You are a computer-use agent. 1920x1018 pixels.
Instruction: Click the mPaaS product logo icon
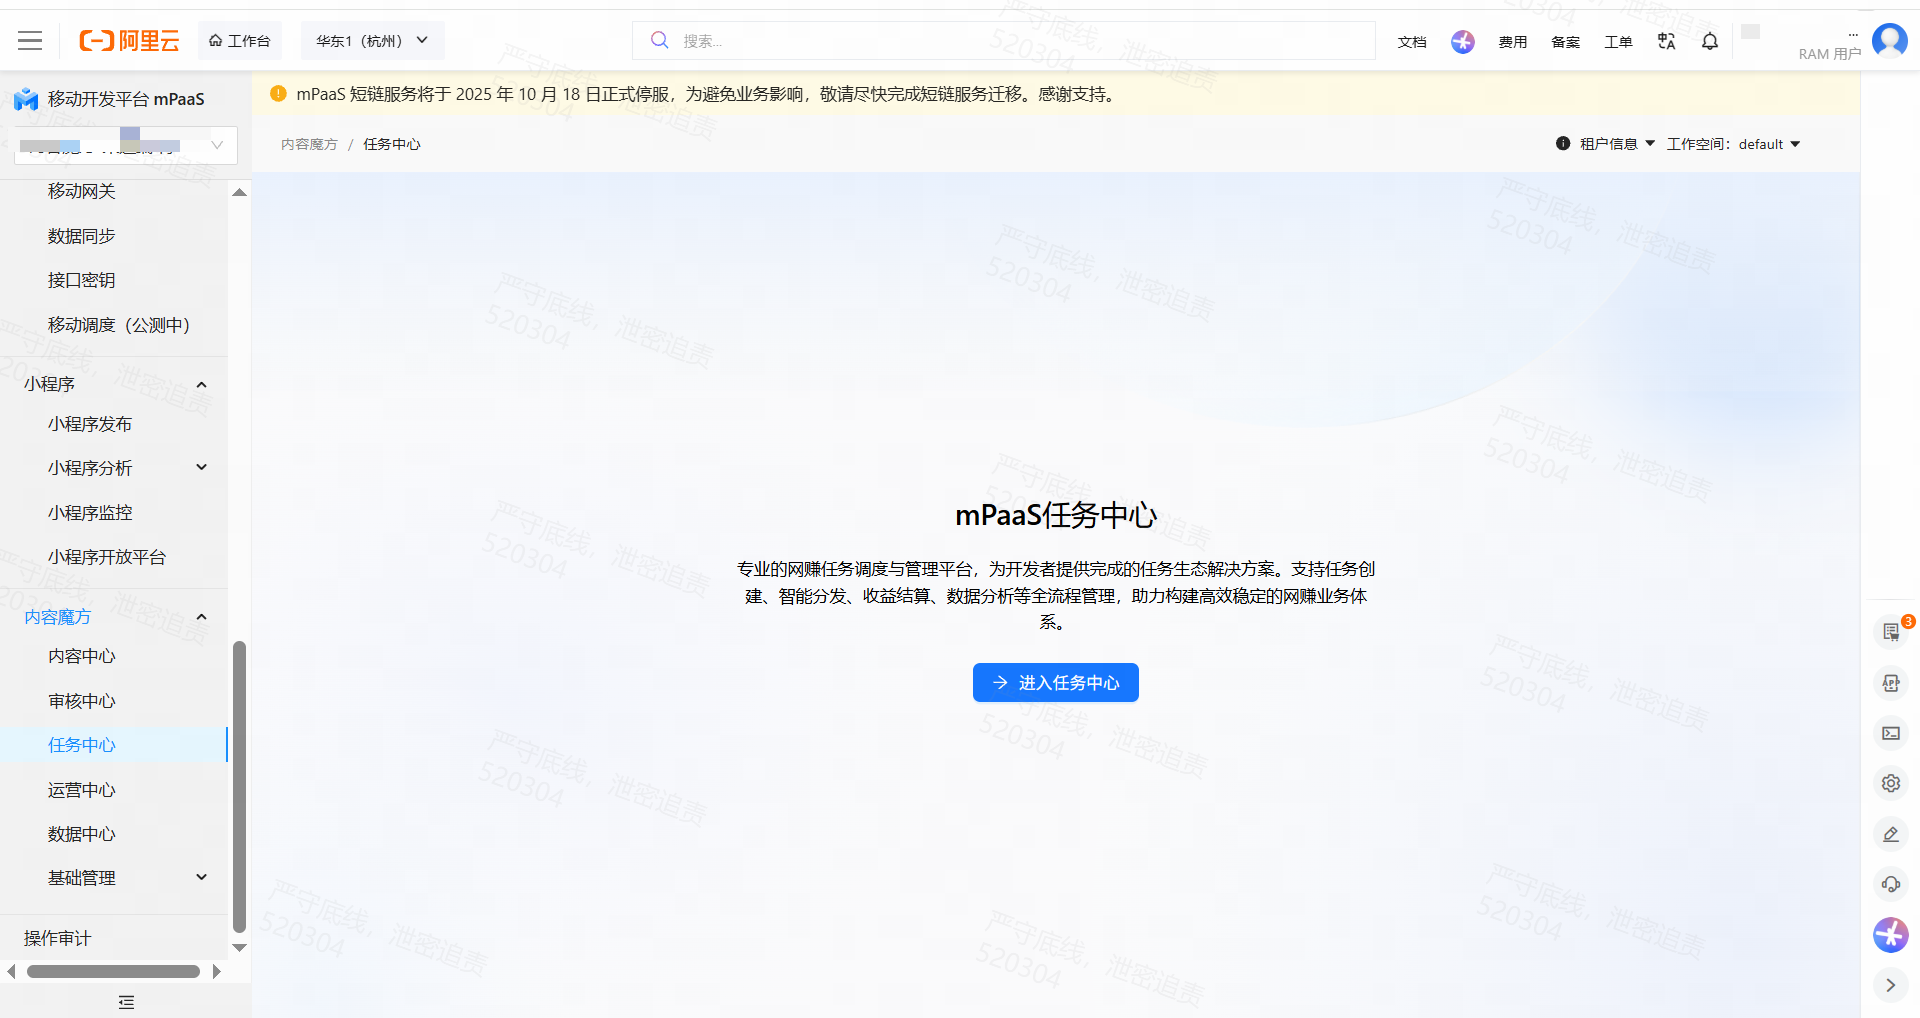tap(26, 99)
